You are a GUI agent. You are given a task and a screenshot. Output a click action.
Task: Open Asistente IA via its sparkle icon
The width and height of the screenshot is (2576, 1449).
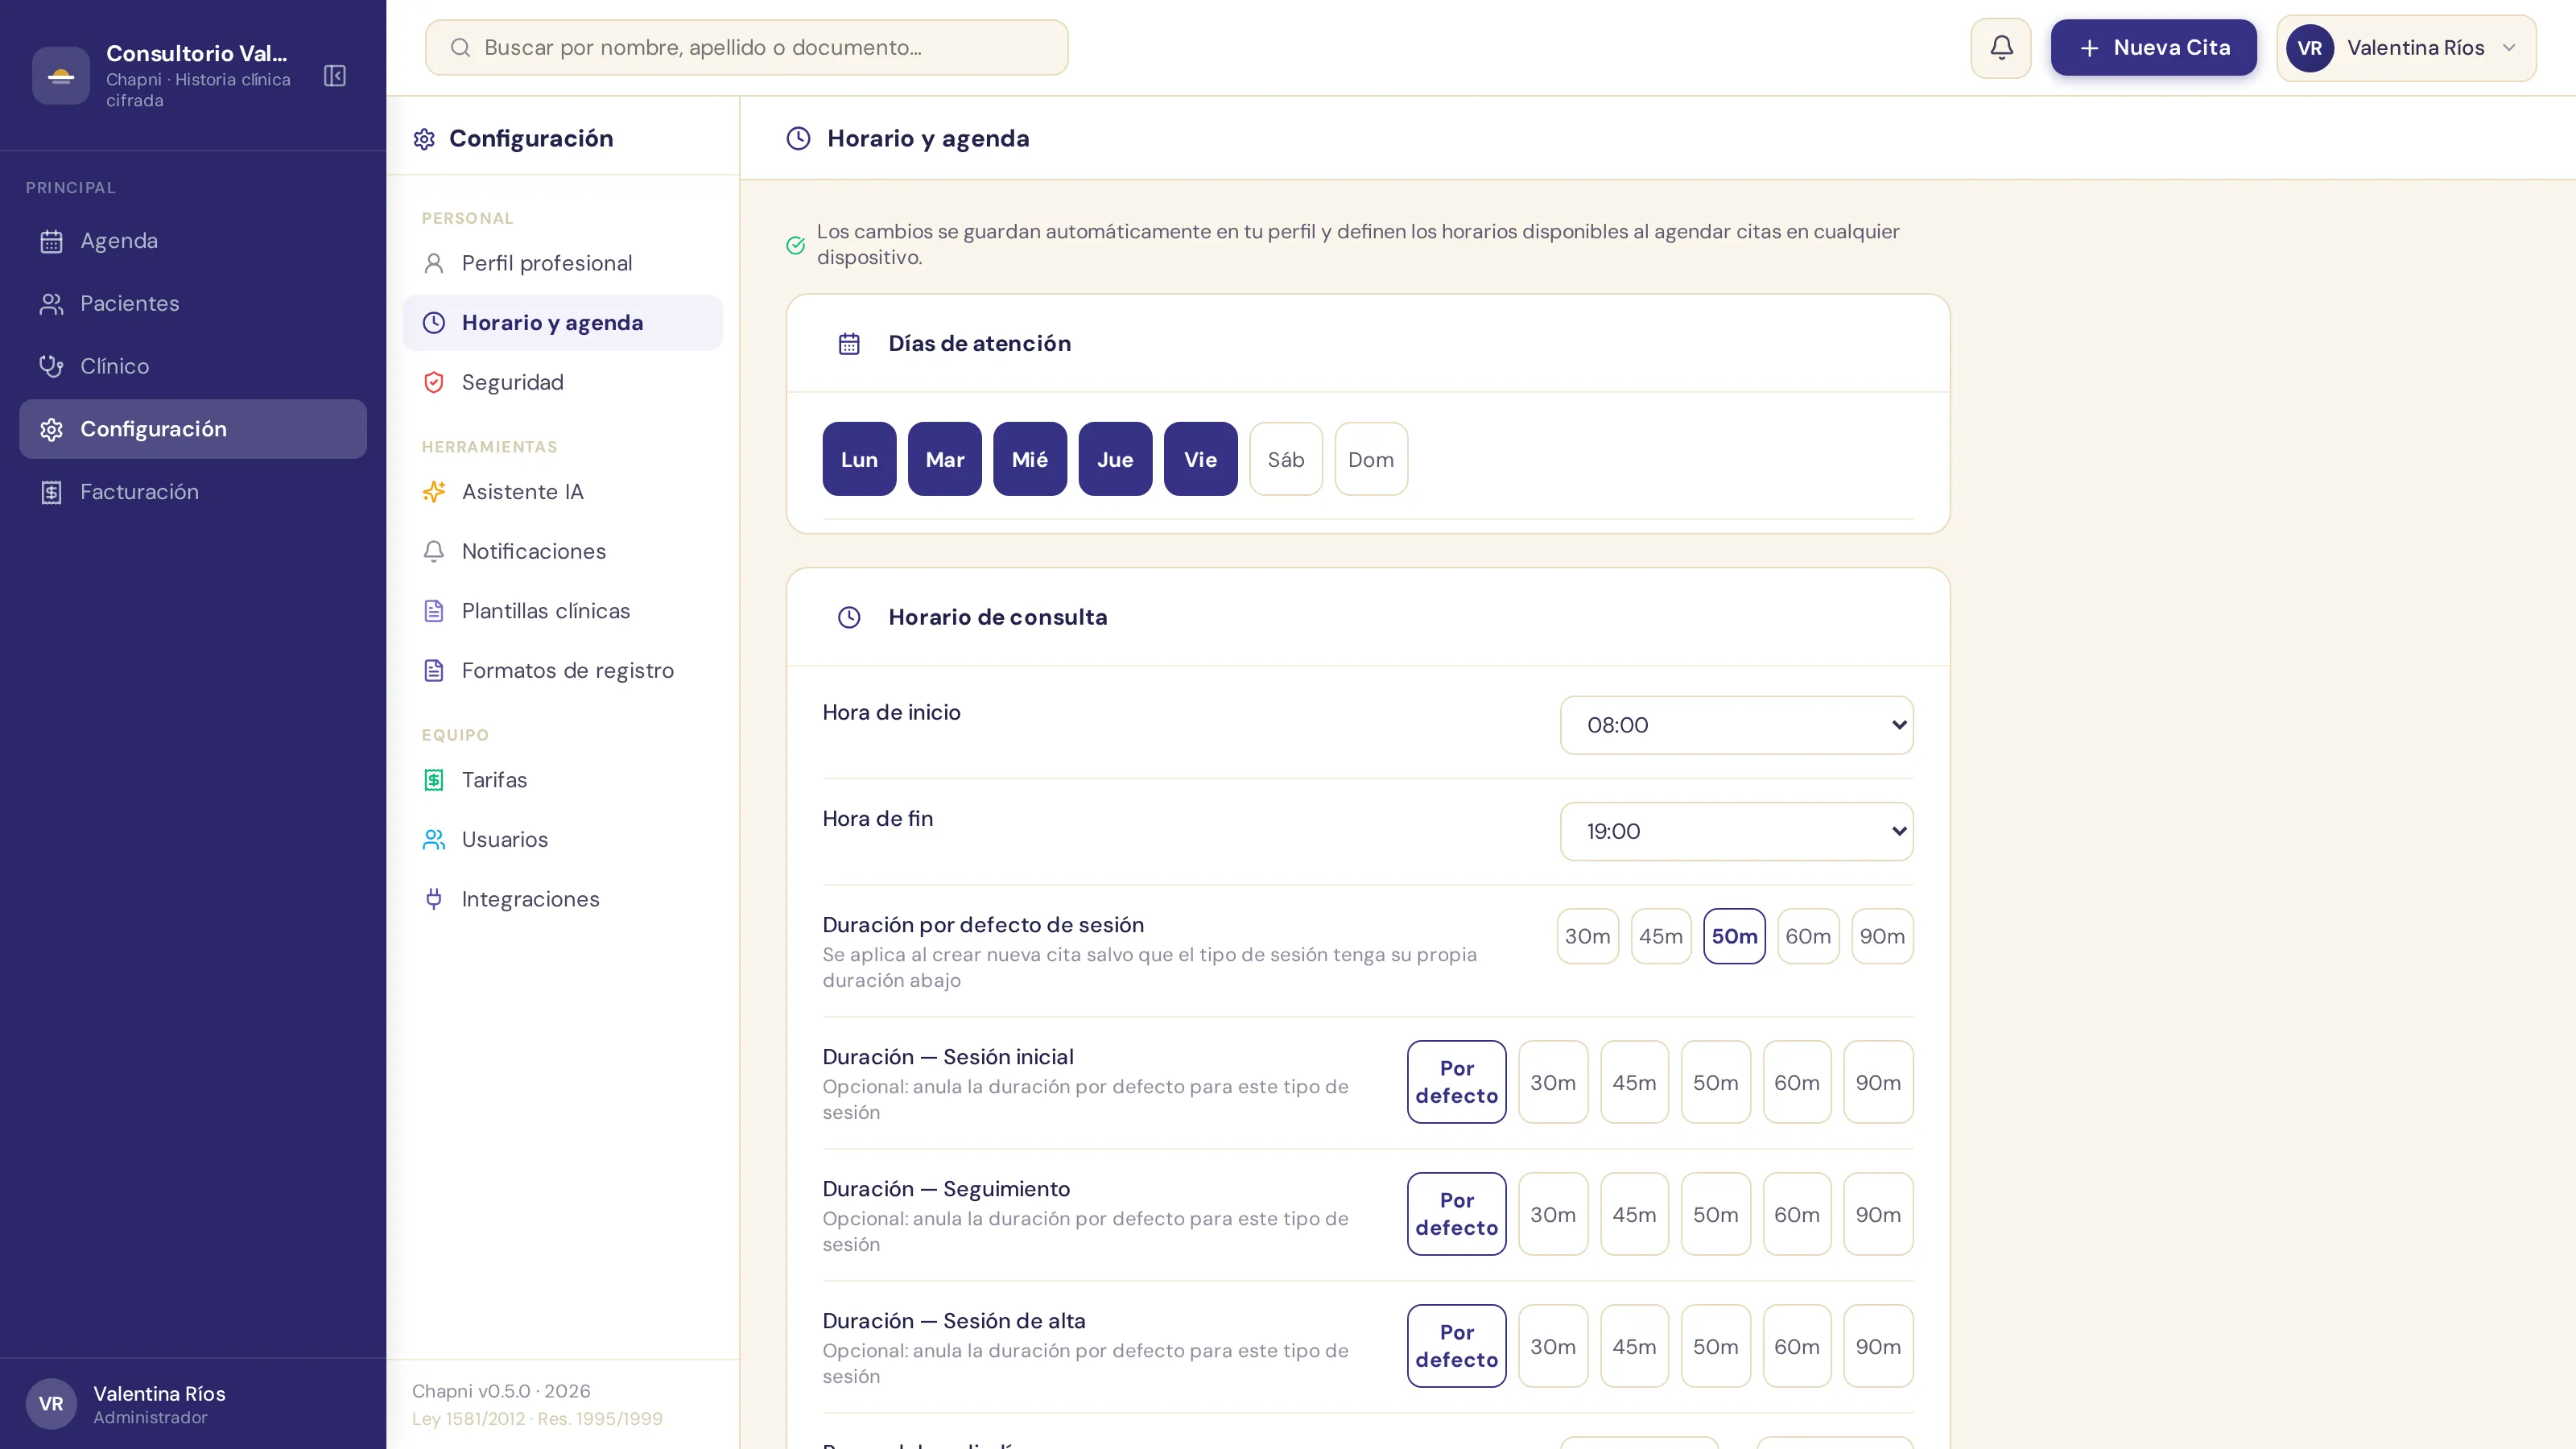pos(434,492)
